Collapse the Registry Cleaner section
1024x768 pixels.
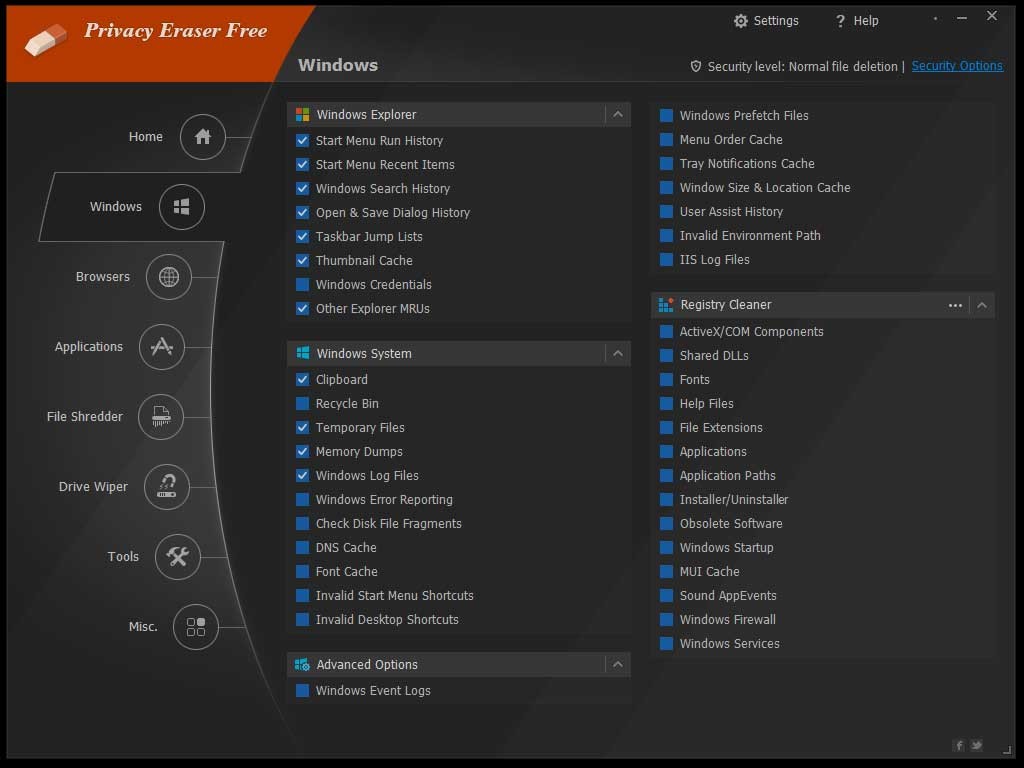click(x=982, y=305)
